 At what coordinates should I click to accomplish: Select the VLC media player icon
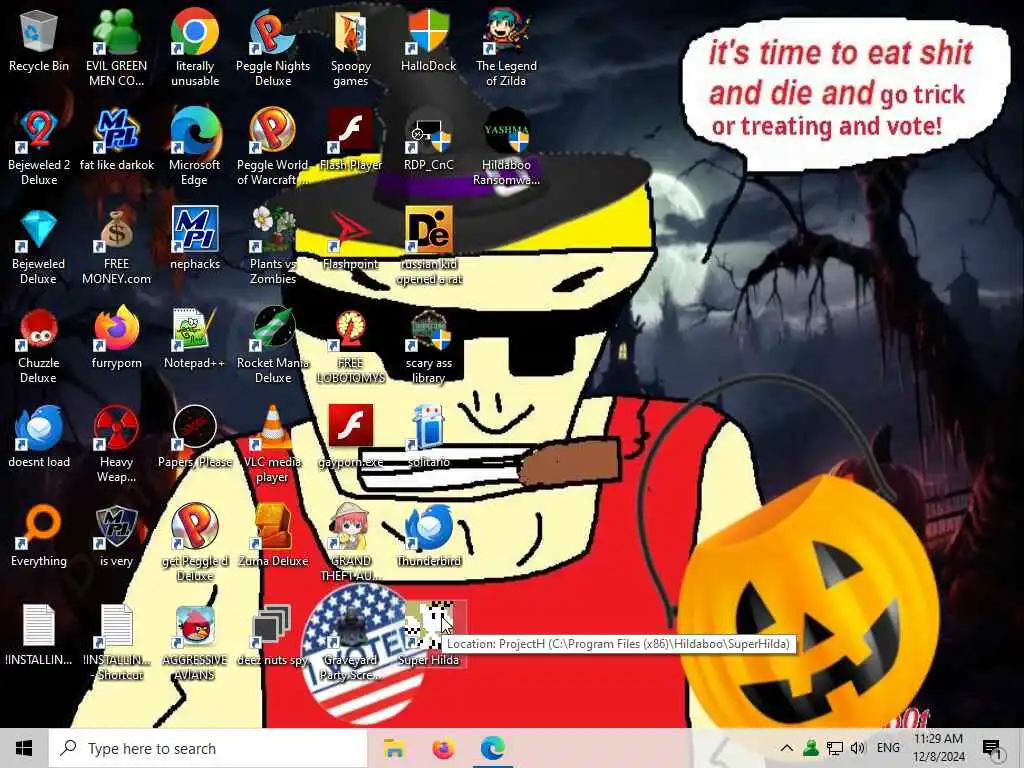[273, 445]
